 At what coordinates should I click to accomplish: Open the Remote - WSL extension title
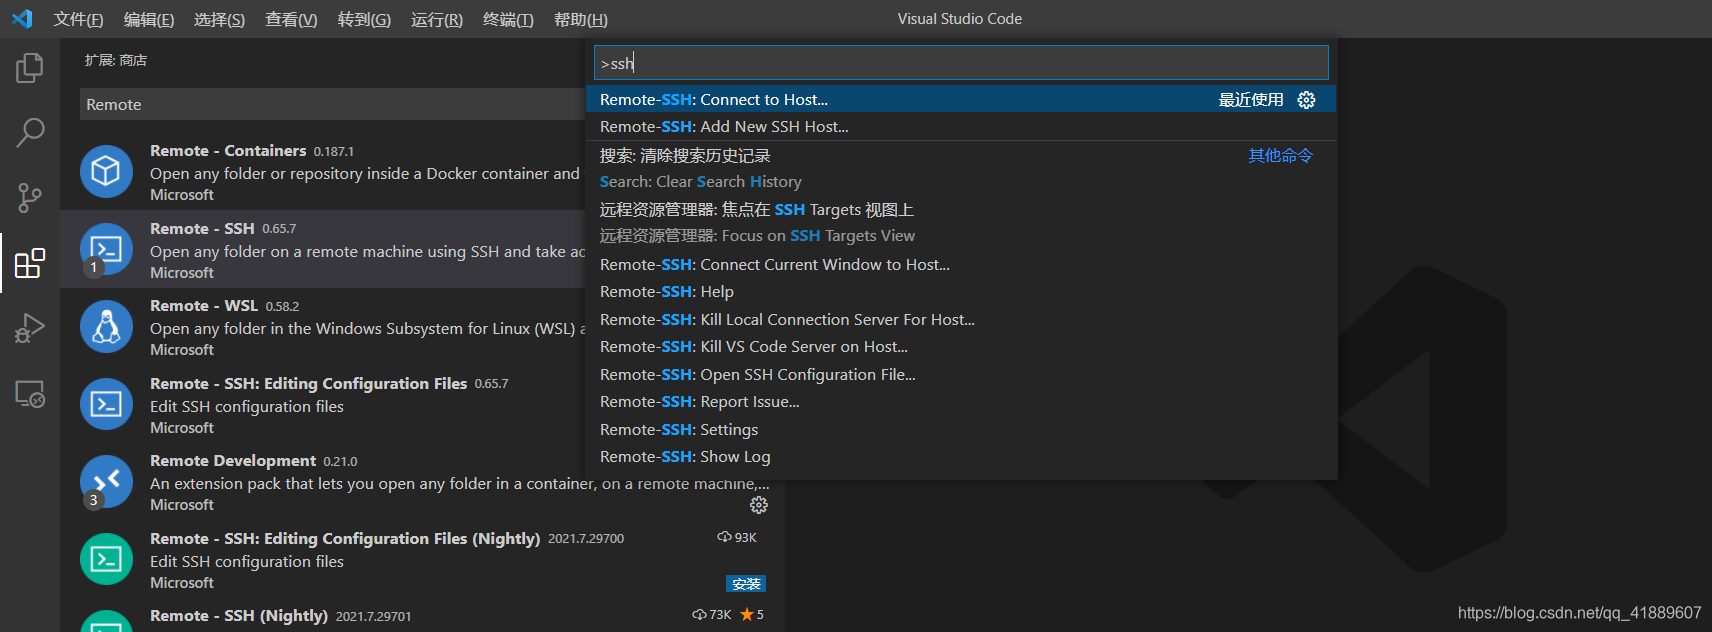click(x=204, y=306)
